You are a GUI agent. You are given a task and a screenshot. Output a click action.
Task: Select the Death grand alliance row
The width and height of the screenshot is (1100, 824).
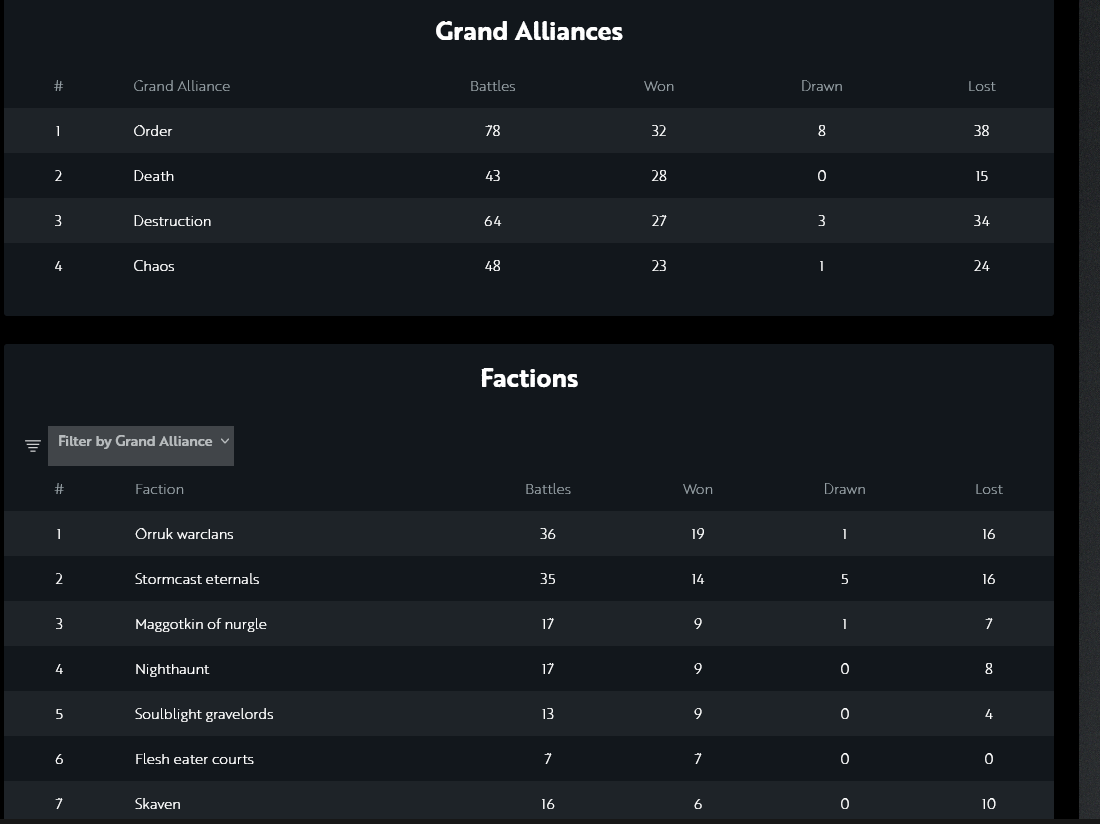coord(154,176)
